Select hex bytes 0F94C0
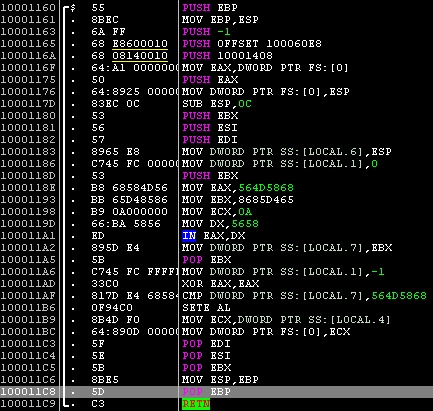 112,308
